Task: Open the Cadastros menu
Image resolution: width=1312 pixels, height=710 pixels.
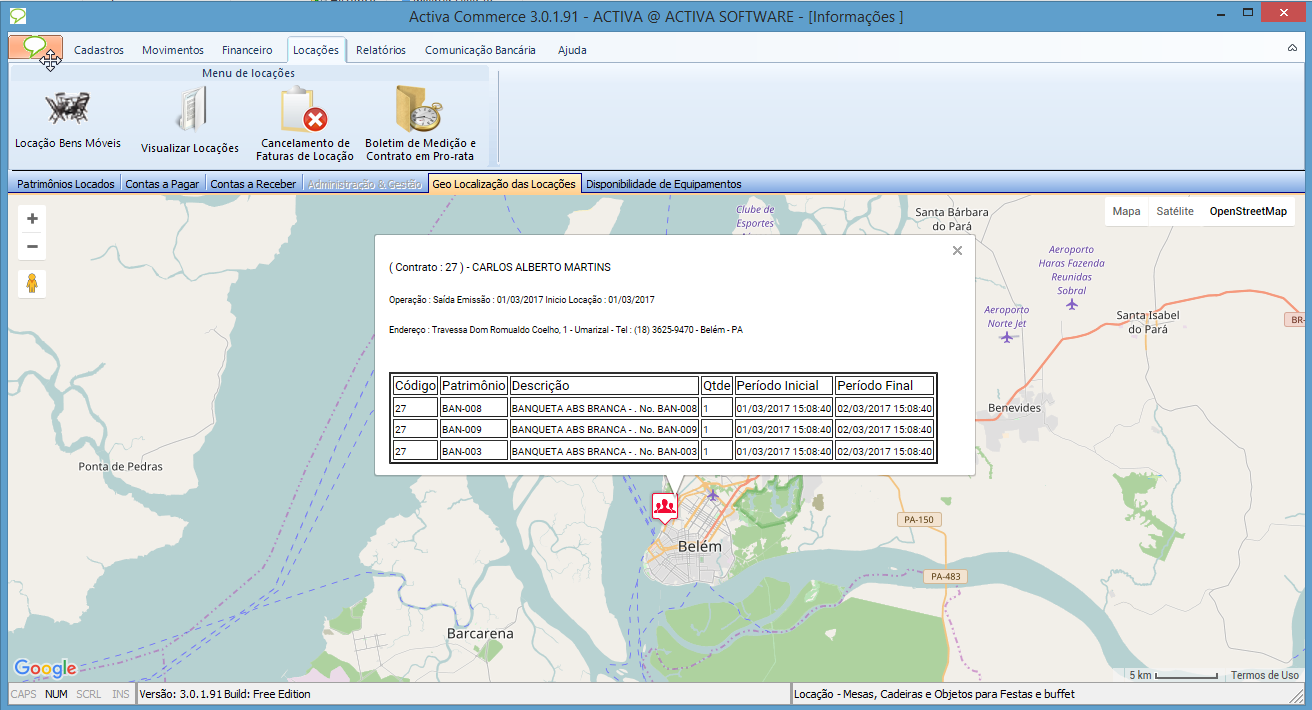Action: point(99,50)
